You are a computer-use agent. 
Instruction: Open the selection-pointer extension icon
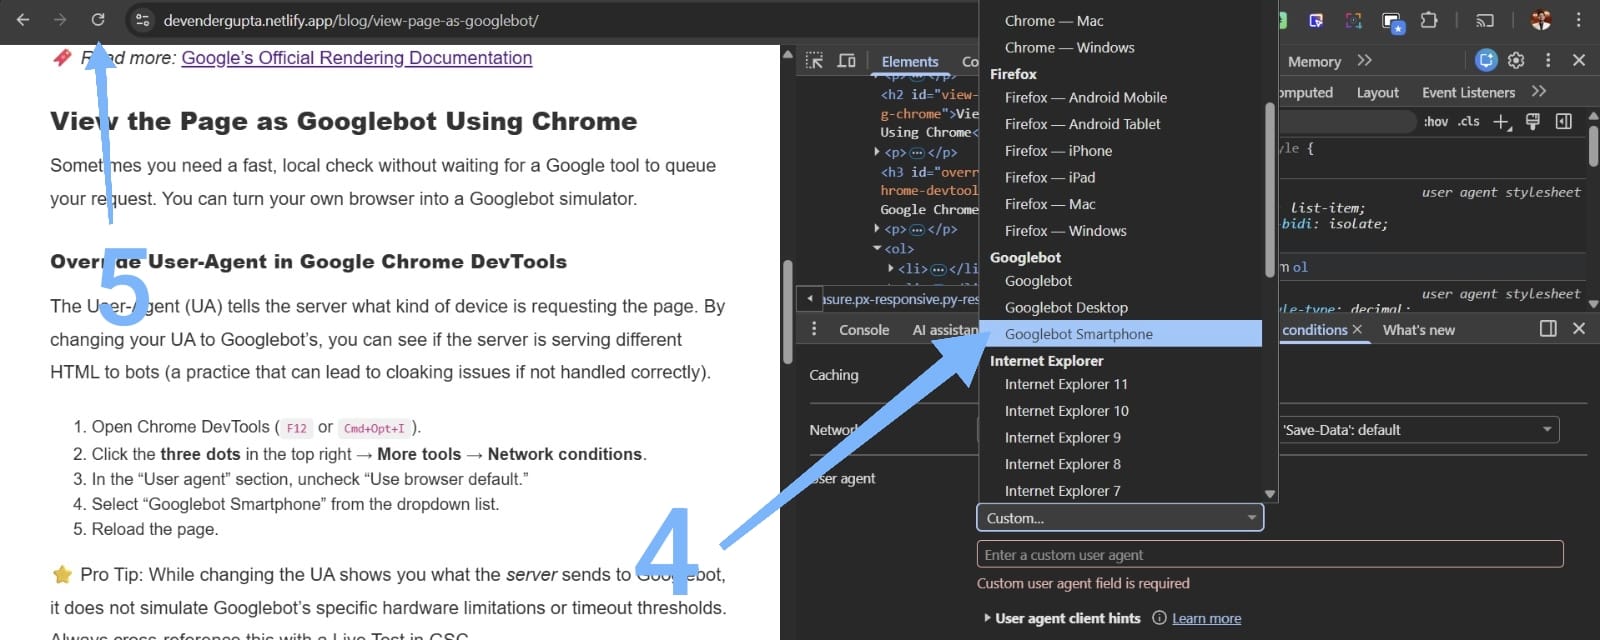point(1316,20)
